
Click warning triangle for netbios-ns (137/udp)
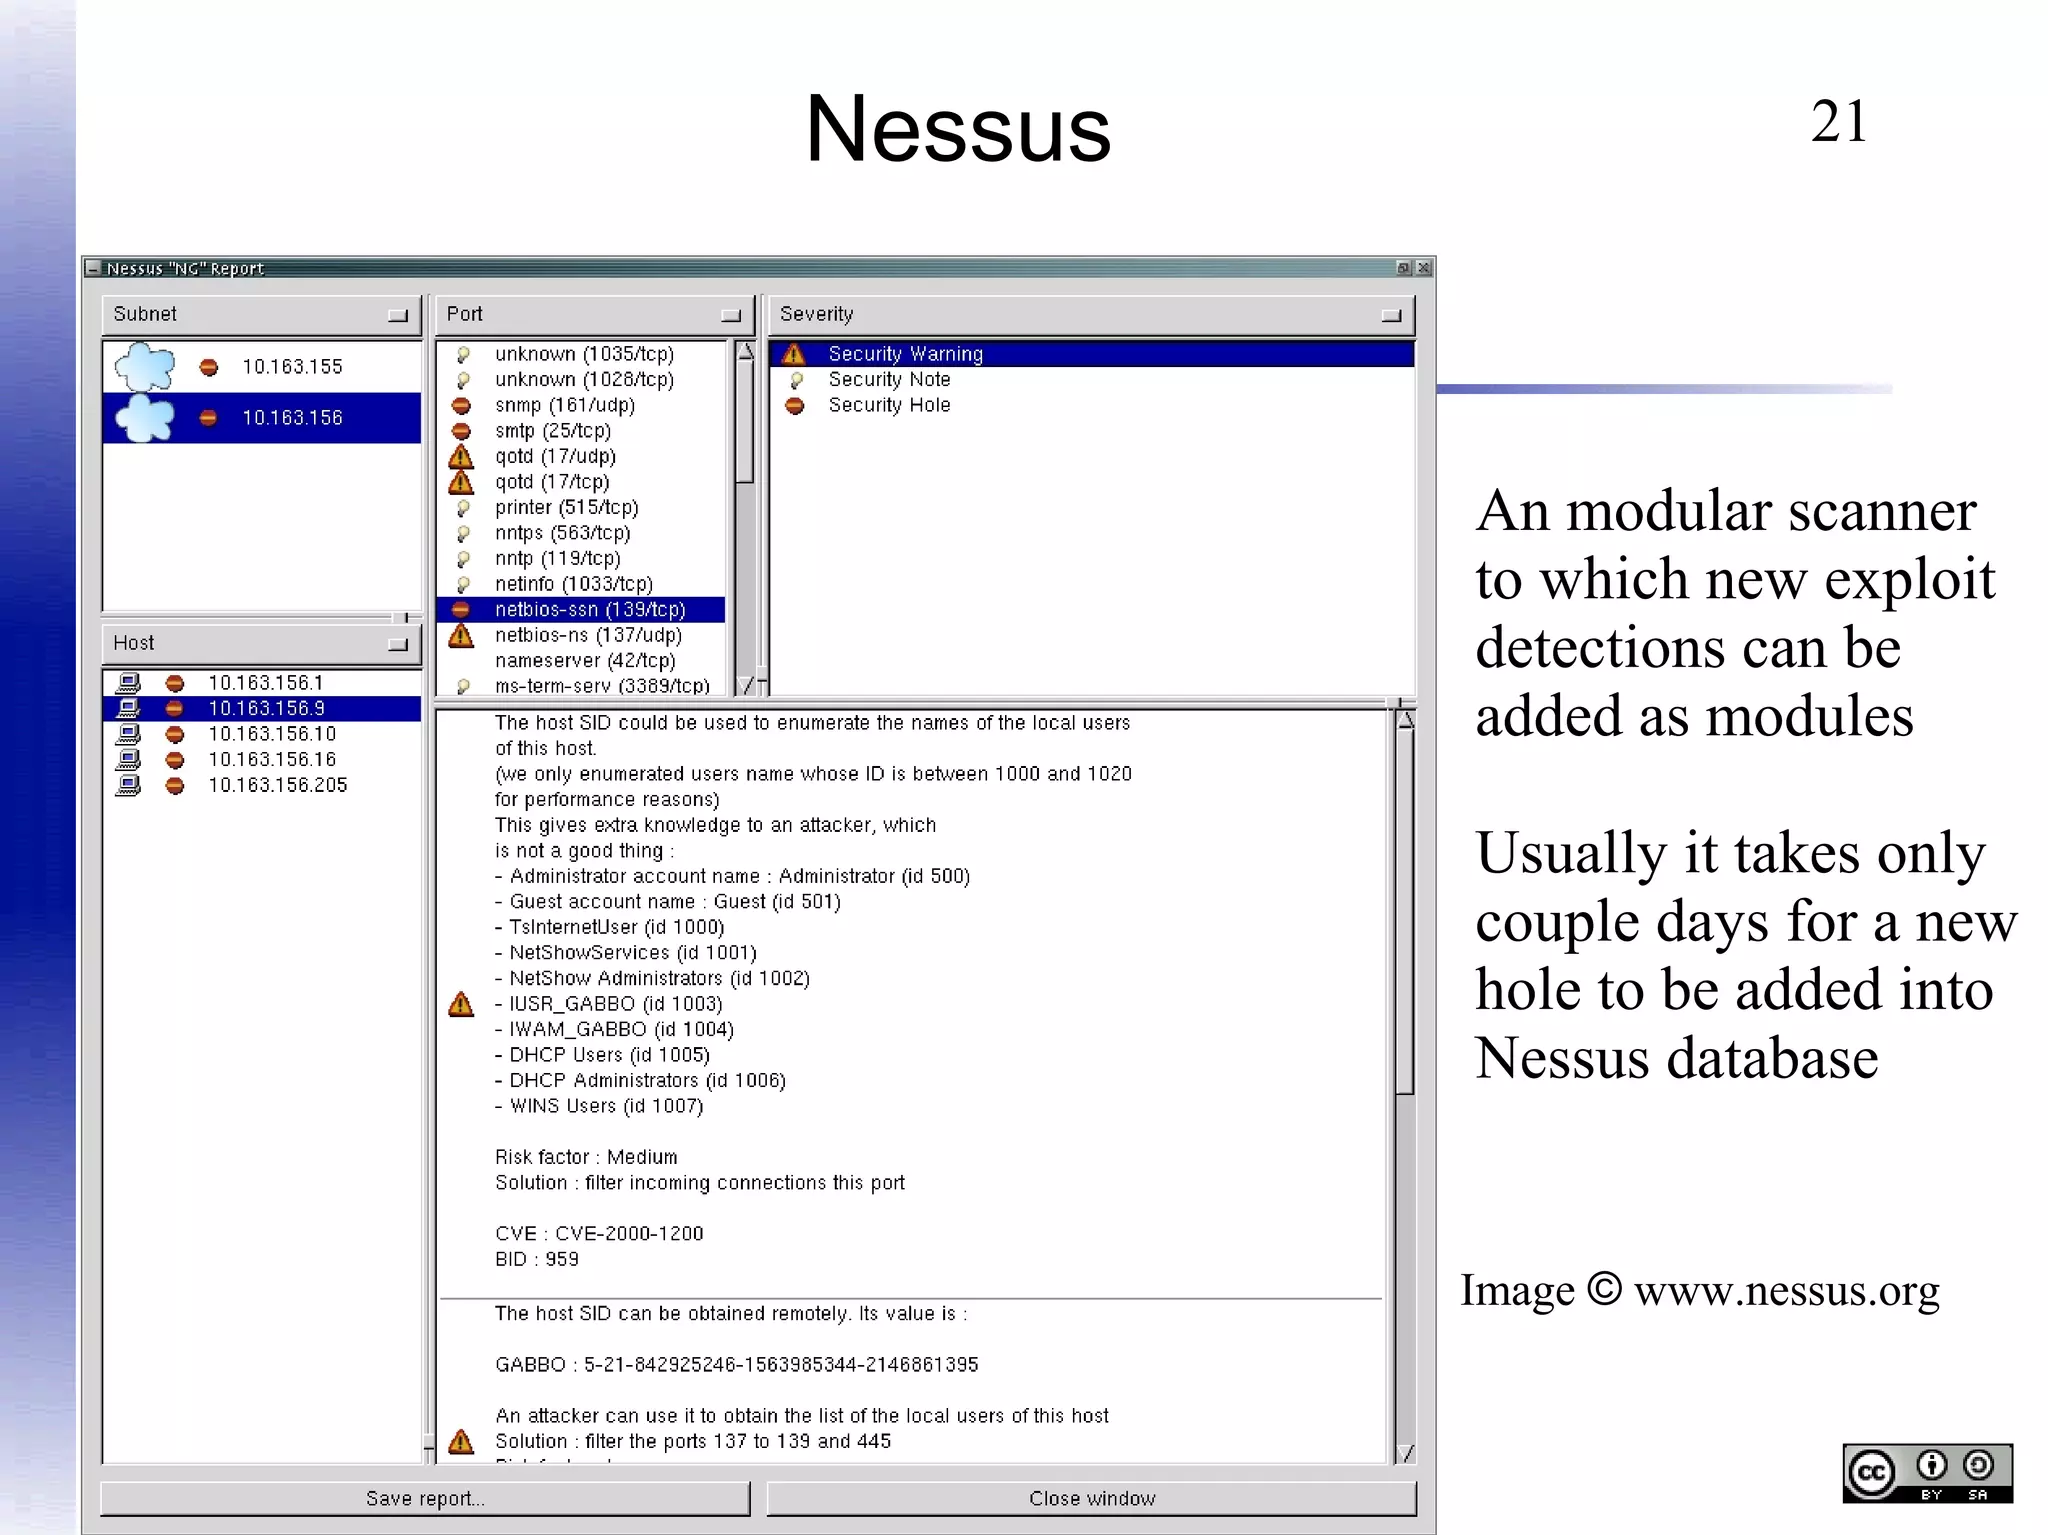461,635
